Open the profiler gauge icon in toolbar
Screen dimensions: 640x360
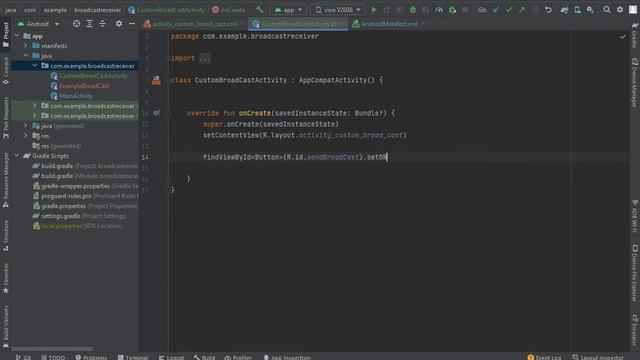pos(439,9)
